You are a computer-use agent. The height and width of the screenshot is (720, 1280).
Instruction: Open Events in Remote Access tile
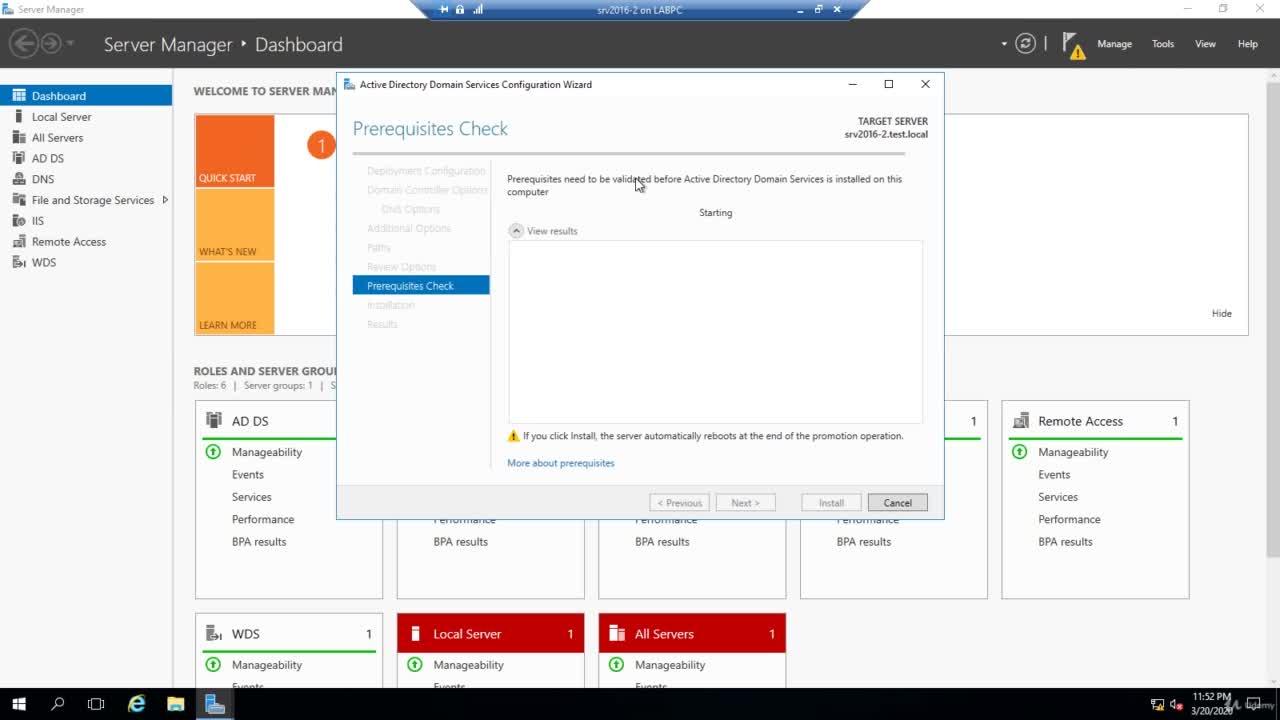tap(1054, 475)
